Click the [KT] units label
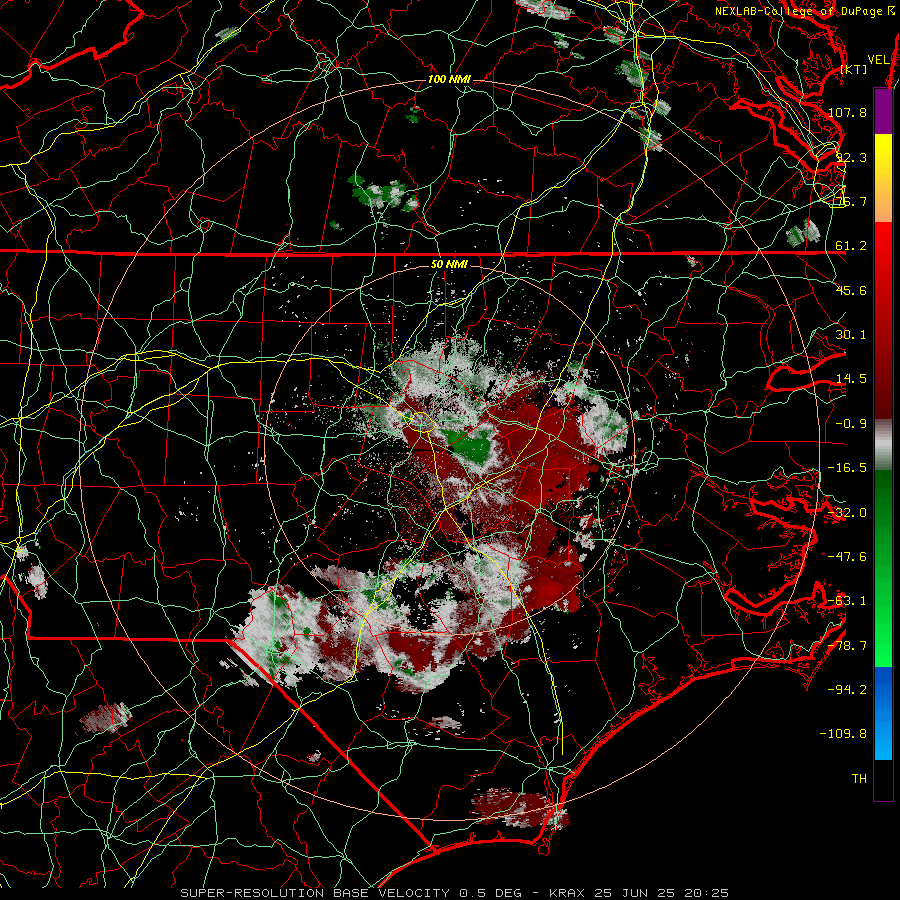This screenshot has height=900, width=900. (854, 69)
